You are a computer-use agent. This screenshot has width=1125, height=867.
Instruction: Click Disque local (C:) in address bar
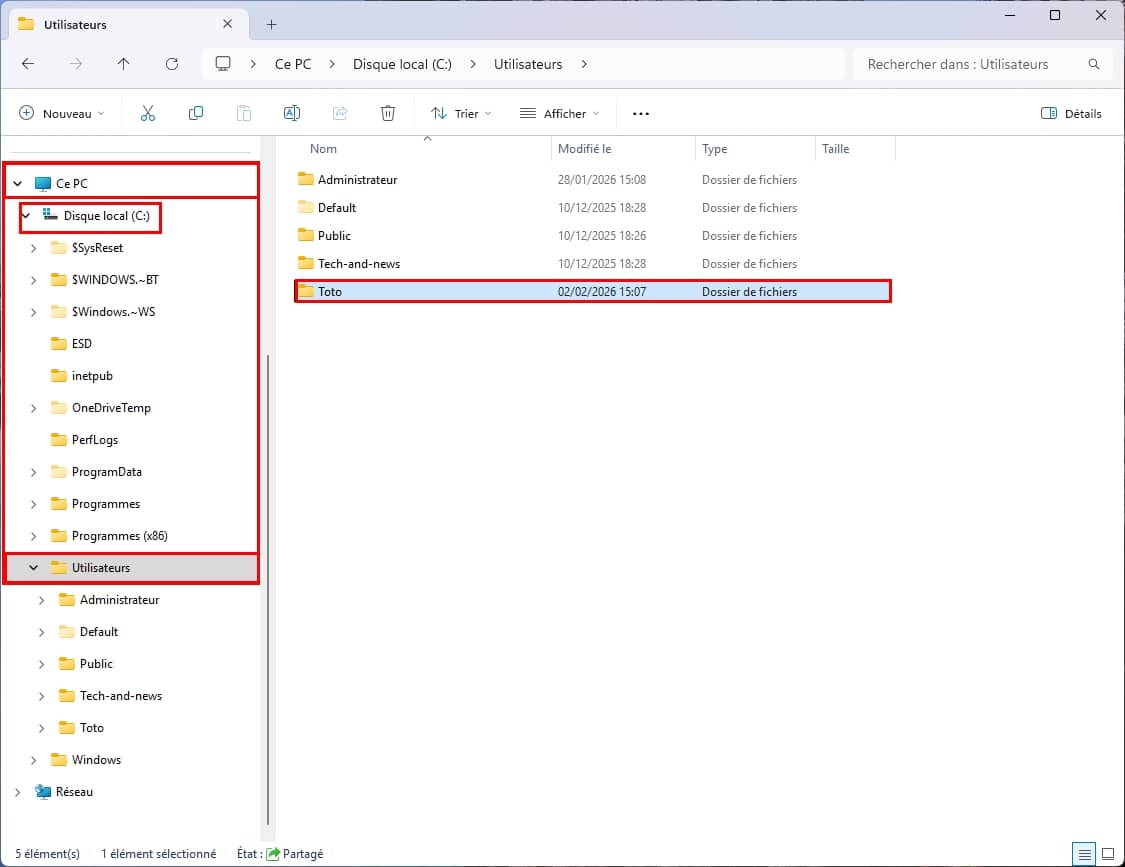[402, 64]
